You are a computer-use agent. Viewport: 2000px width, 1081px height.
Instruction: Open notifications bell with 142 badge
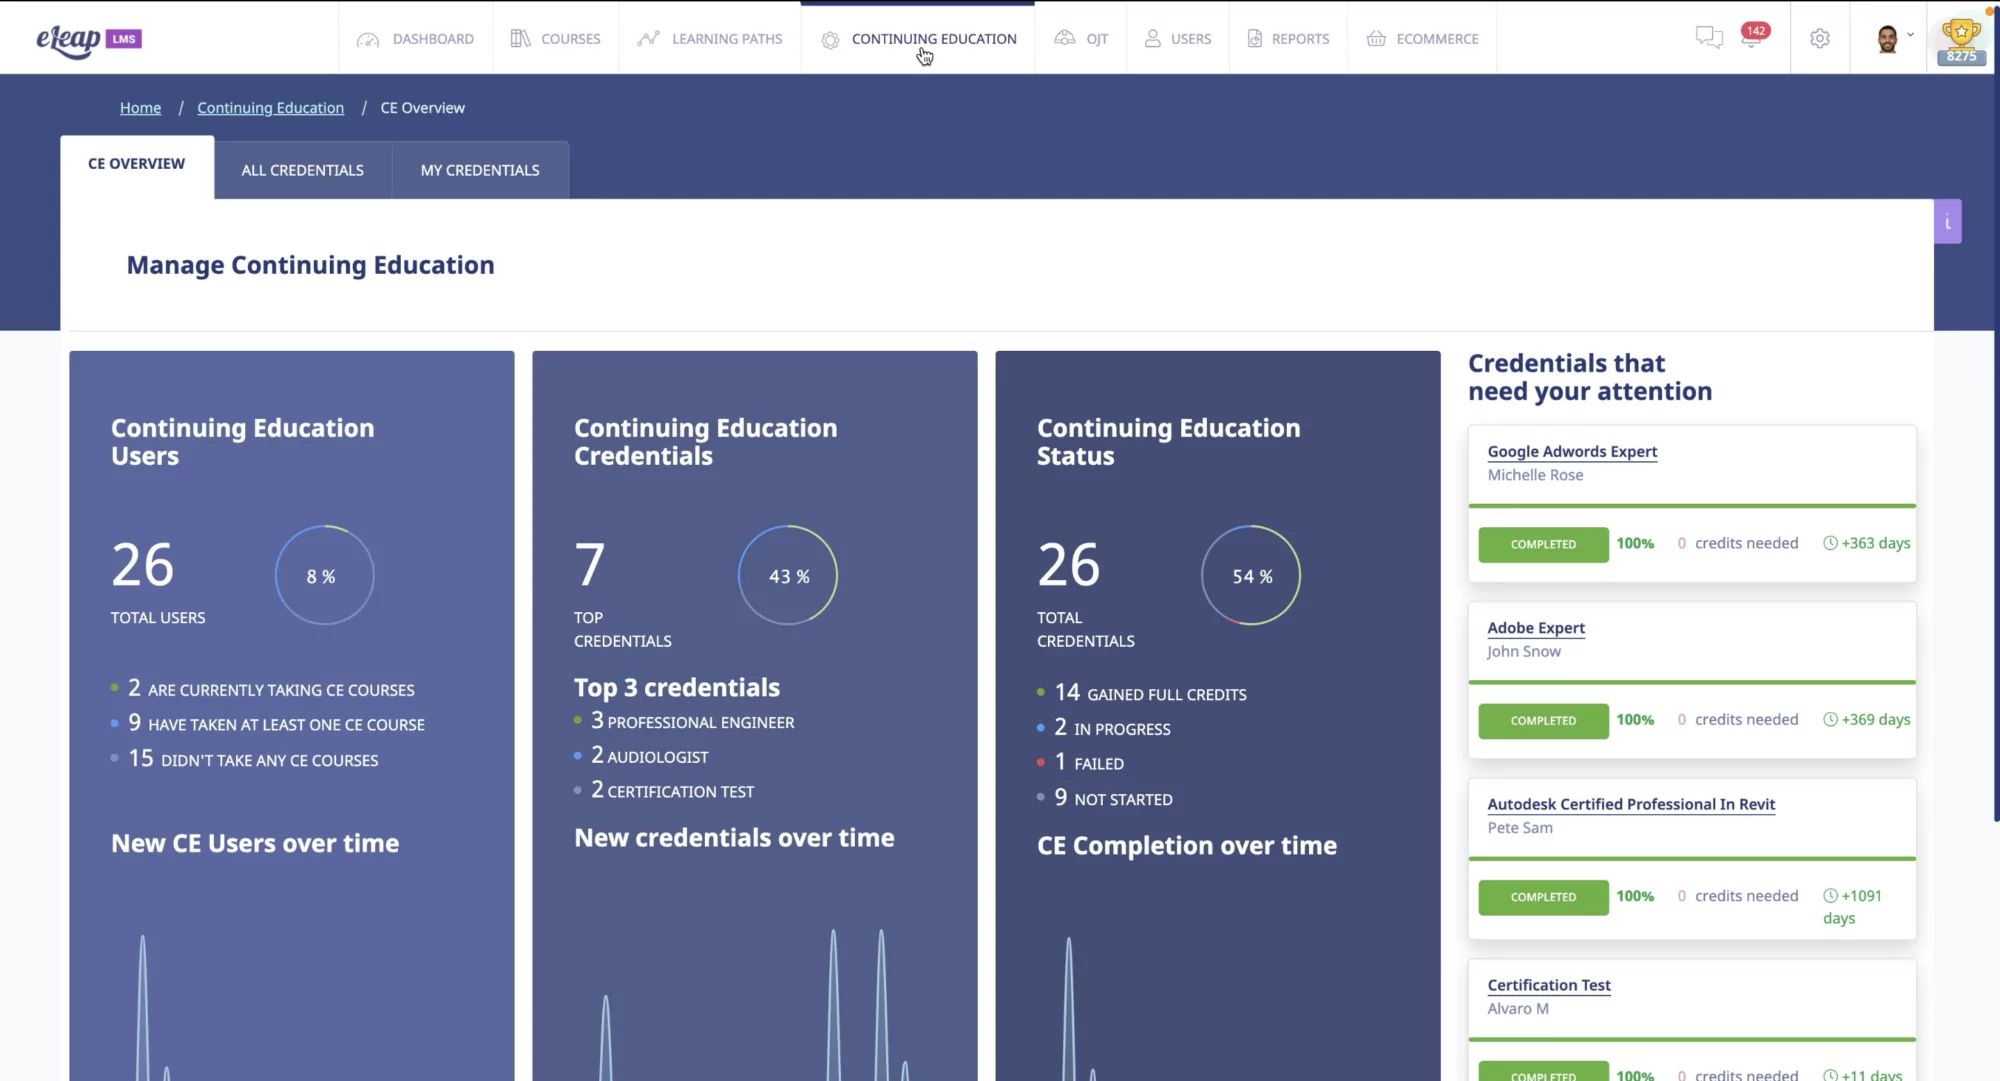(x=1753, y=36)
